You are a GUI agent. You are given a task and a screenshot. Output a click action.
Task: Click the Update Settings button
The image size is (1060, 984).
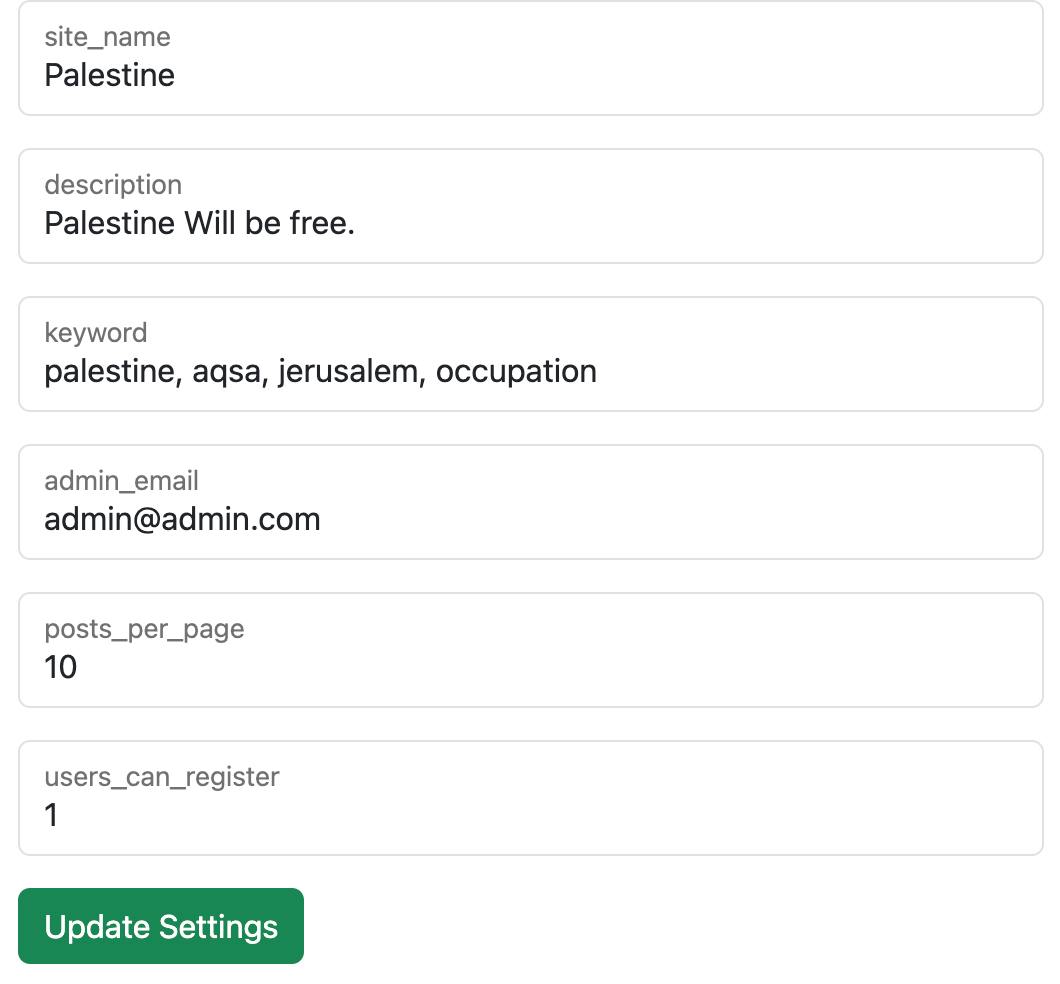161,926
